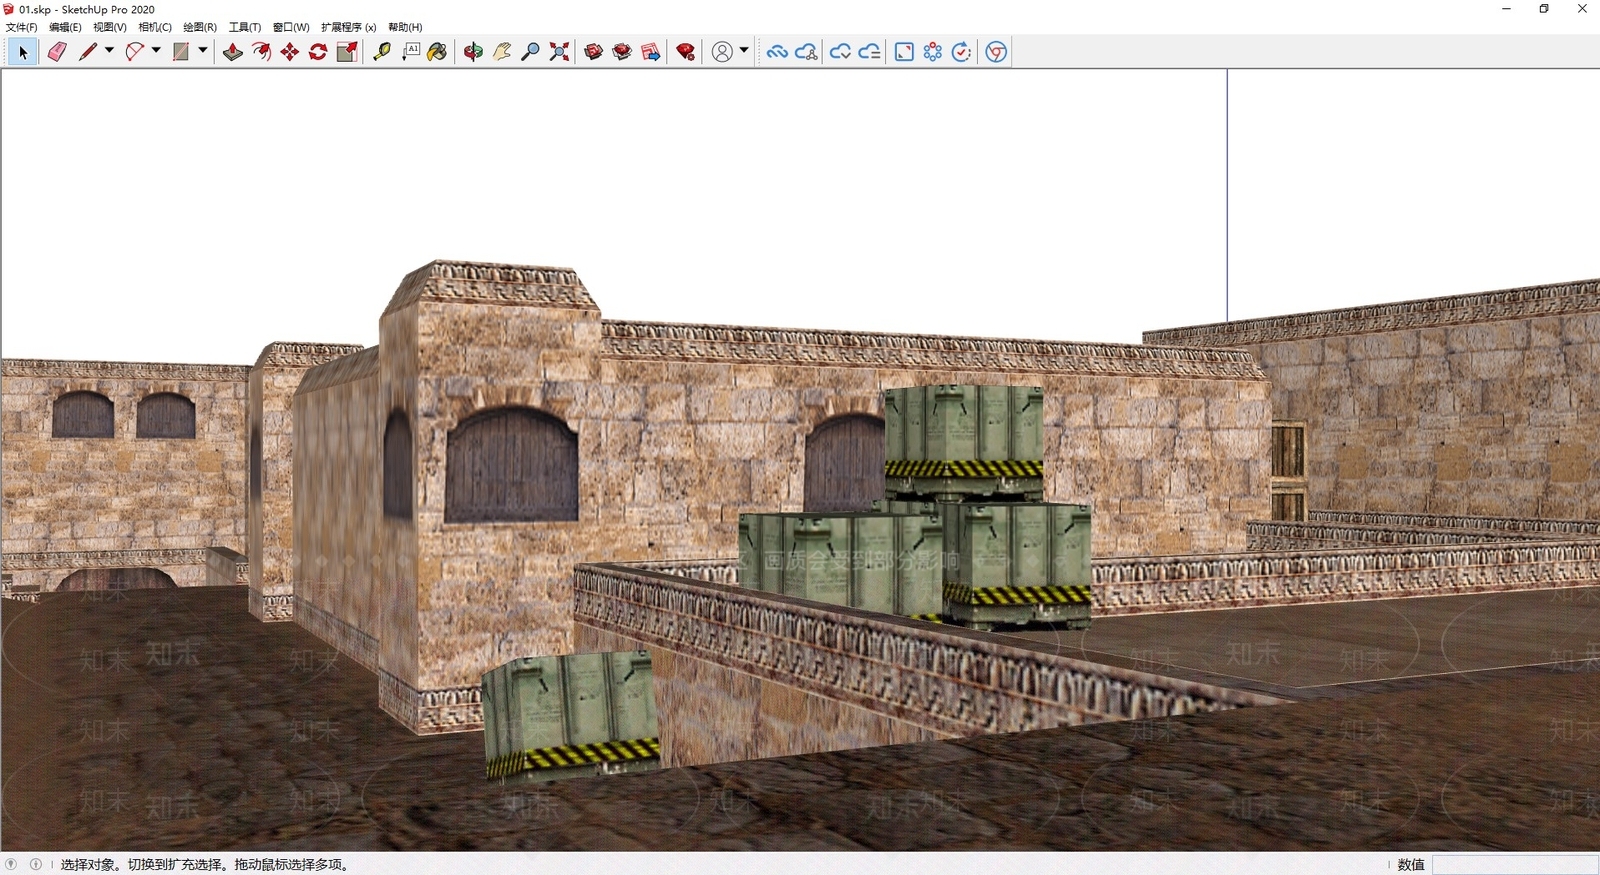Activate the Line pencil tool
1600x875 pixels.
pos(88,52)
